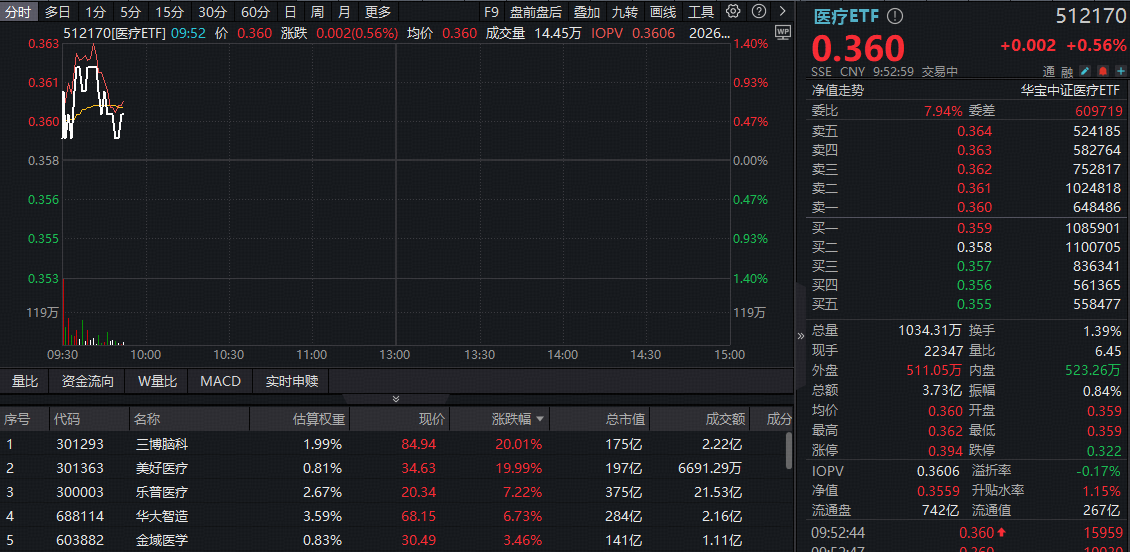Toggle the 九转 indicator
The image size is (1130, 552).
tap(625, 12)
